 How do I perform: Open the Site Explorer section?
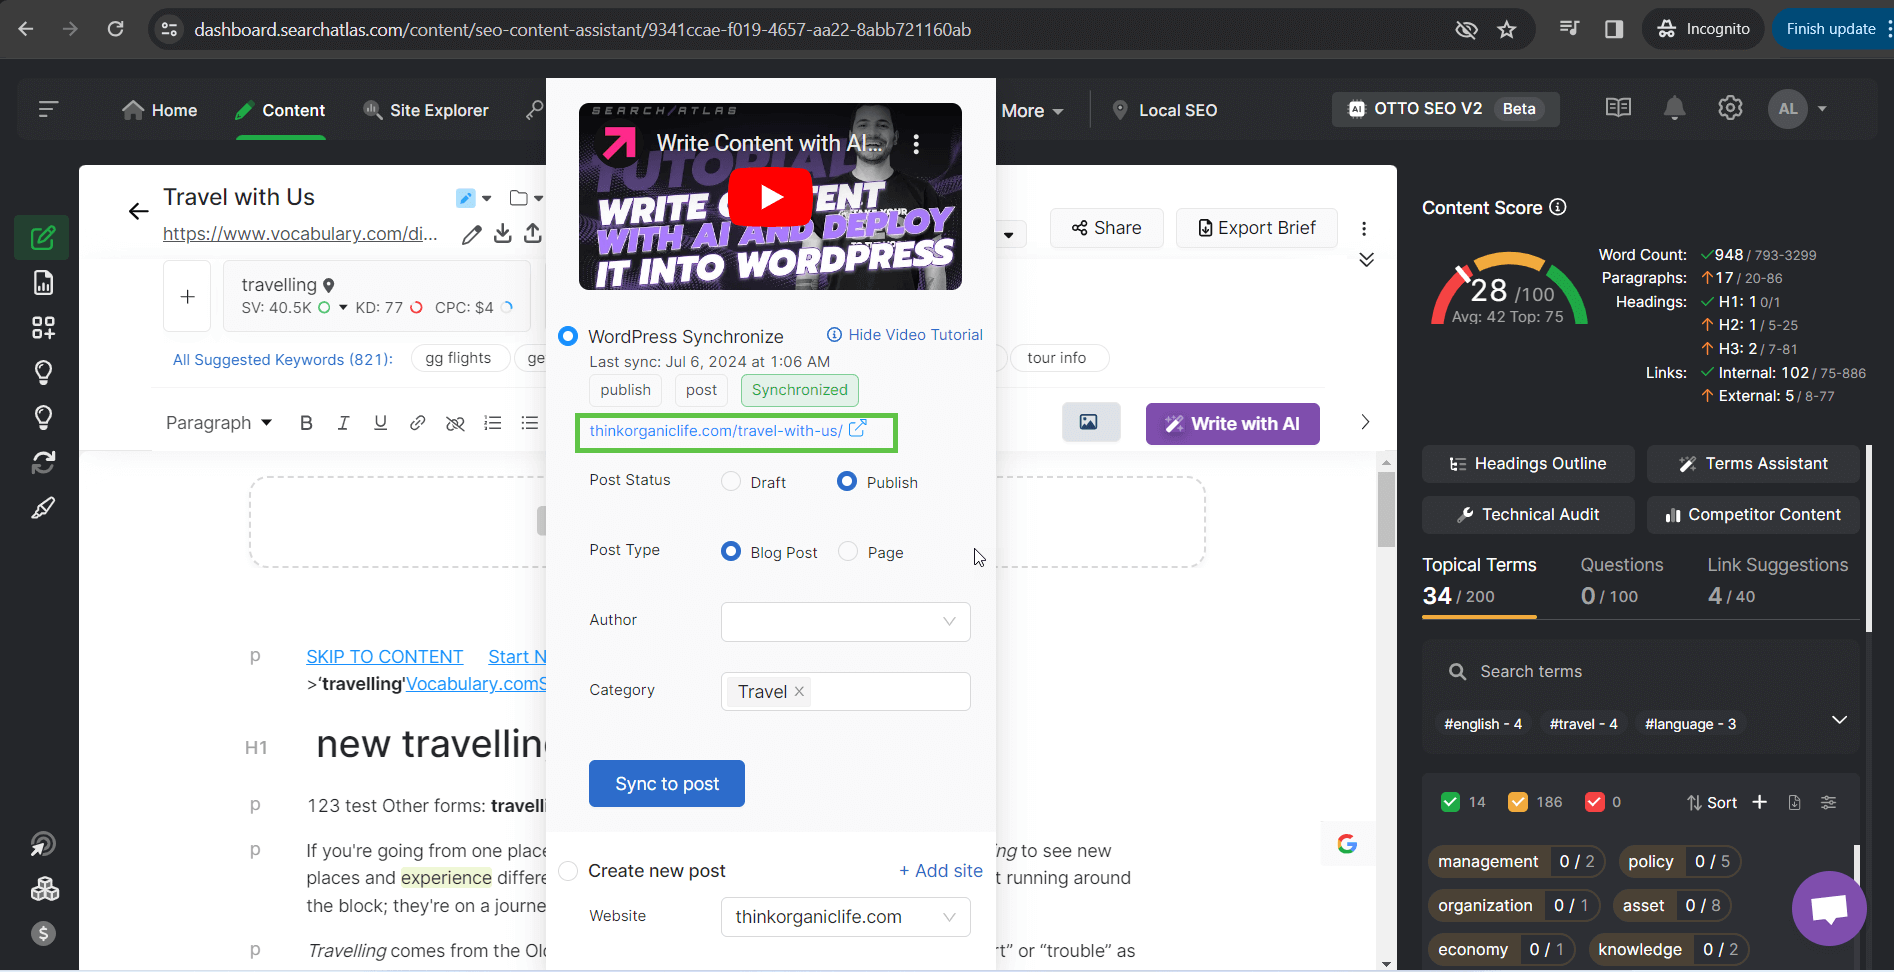click(425, 110)
